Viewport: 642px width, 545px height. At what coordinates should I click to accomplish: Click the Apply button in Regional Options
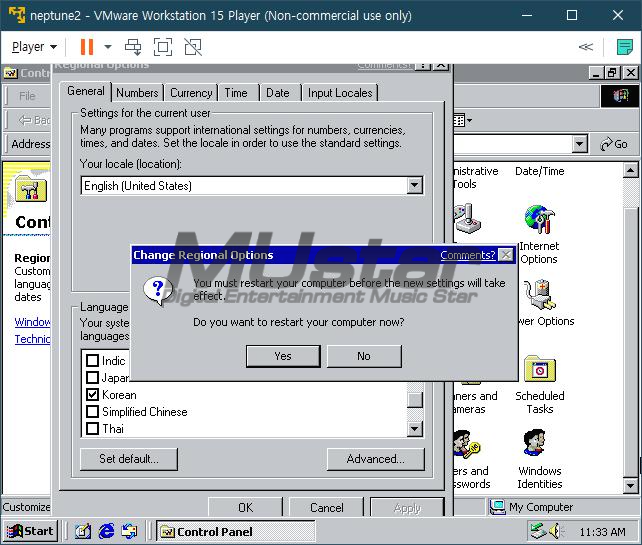[x=407, y=507]
